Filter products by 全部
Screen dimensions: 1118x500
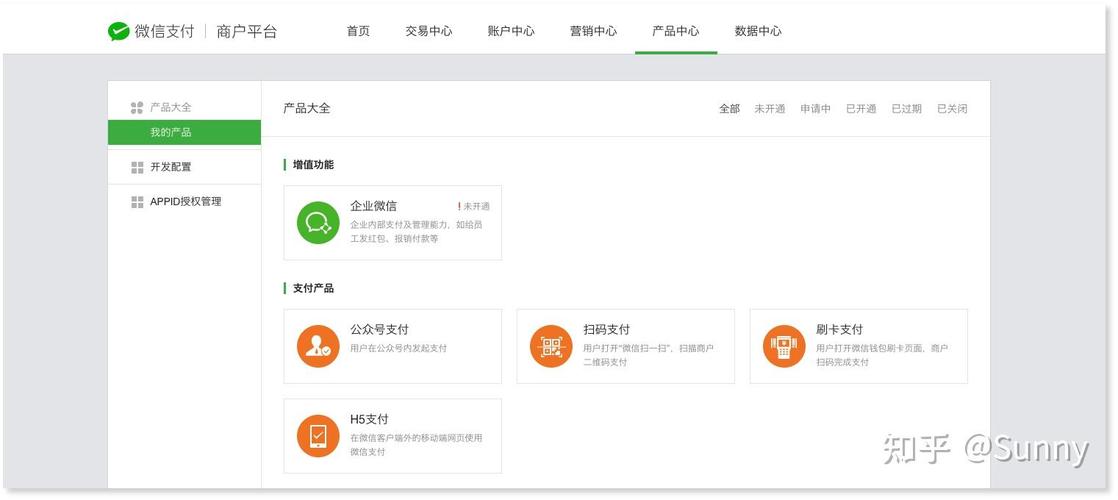[729, 108]
